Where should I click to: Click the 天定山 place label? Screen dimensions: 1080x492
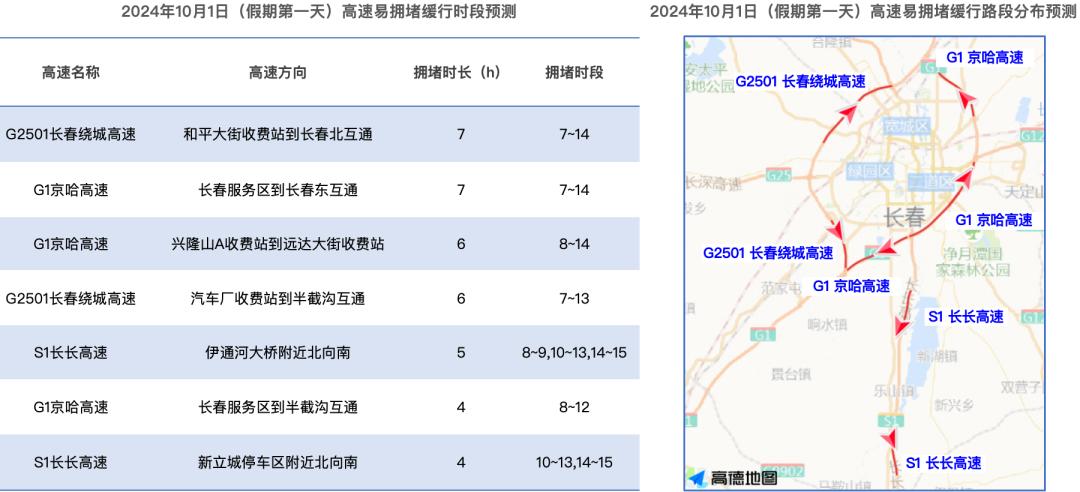[x=1025, y=191]
